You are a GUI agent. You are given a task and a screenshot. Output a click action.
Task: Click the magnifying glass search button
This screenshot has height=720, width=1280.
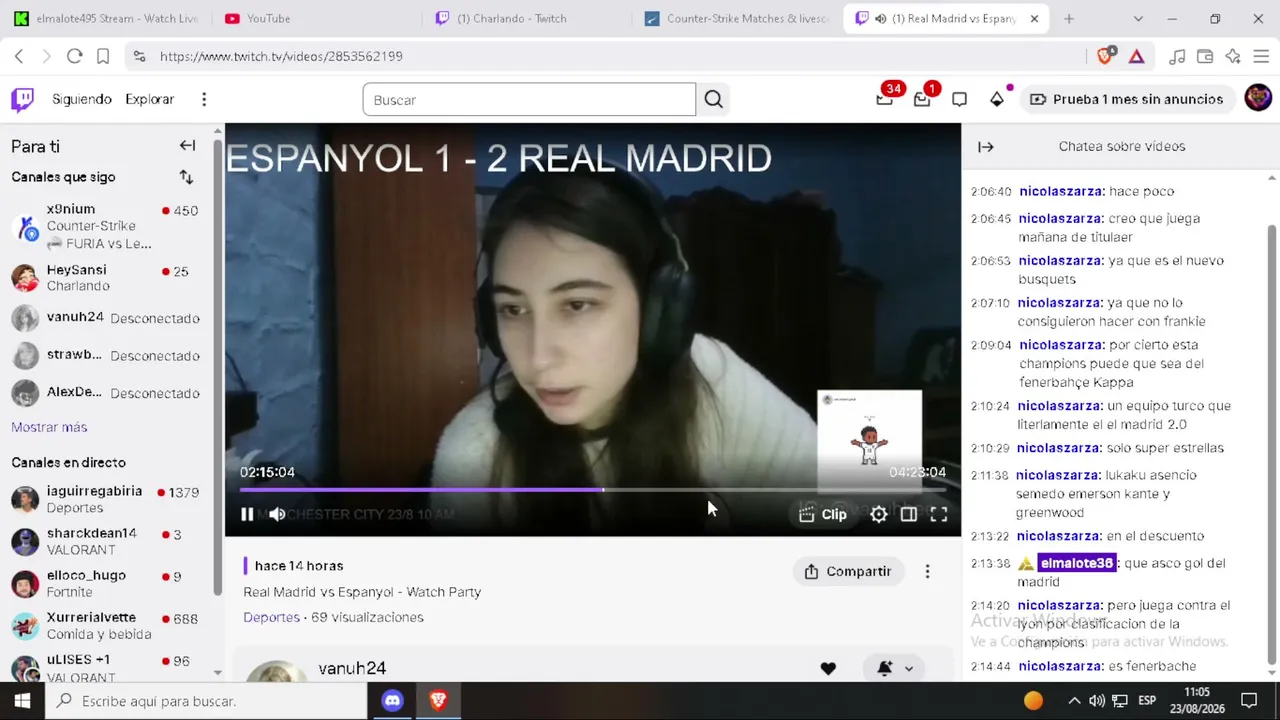713,99
